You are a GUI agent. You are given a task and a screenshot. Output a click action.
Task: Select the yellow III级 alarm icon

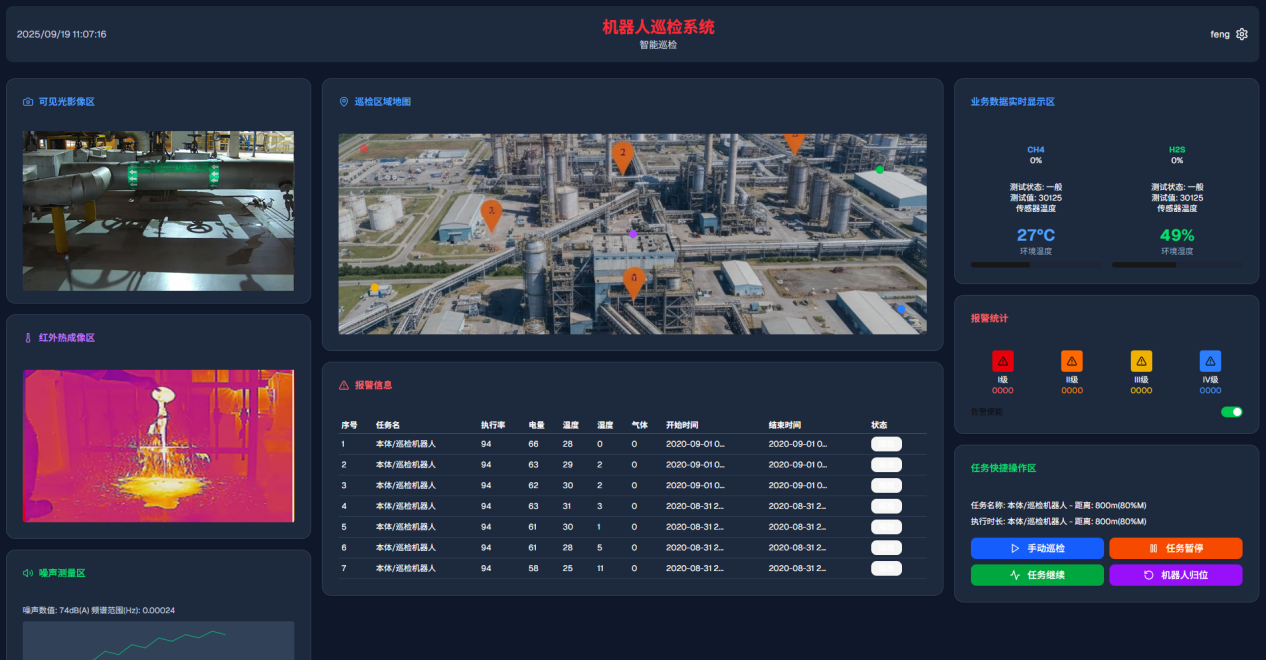[1141, 361]
